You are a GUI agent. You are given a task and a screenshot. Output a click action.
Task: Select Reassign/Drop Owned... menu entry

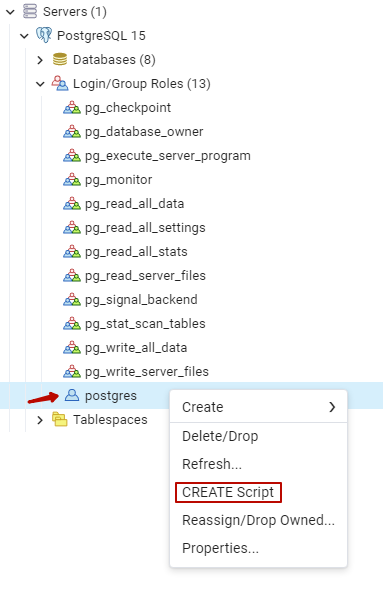(258, 520)
